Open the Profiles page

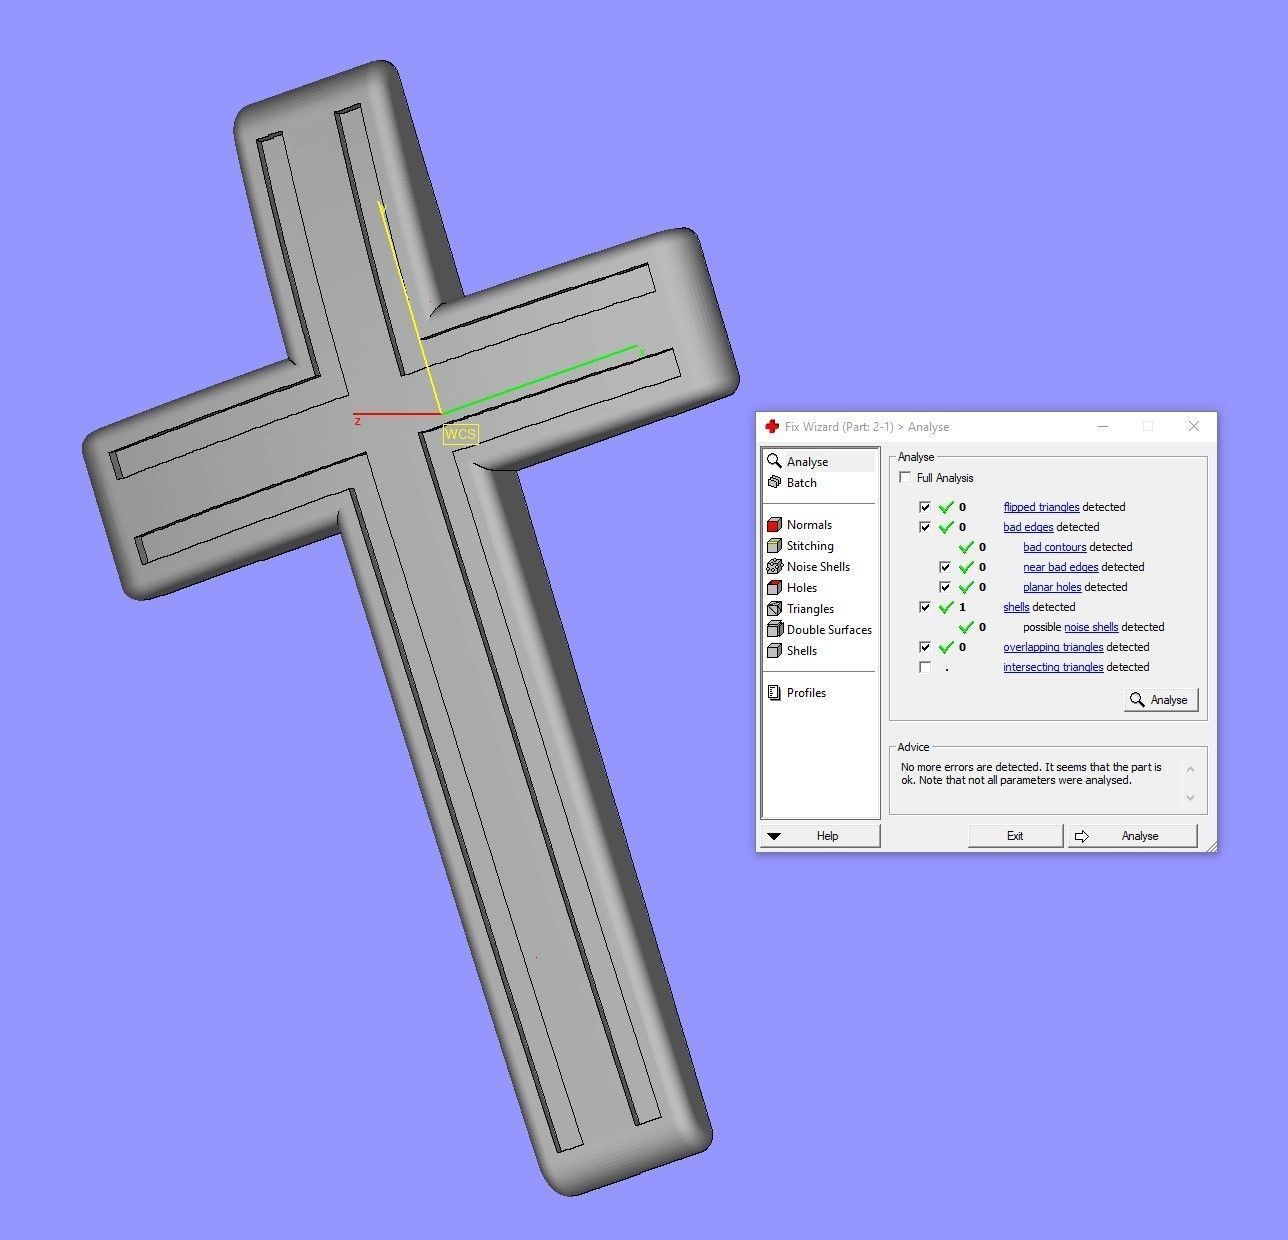coord(806,692)
